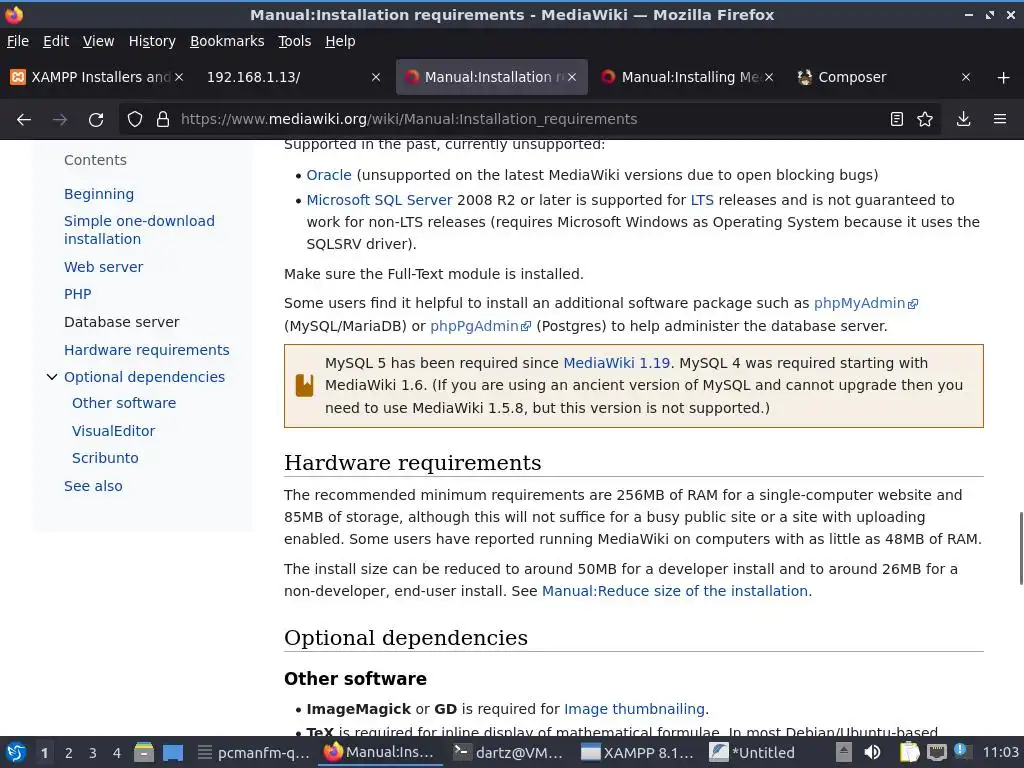Open the volume control in tray
The width and height of the screenshot is (1024, 768).
(x=872, y=753)
